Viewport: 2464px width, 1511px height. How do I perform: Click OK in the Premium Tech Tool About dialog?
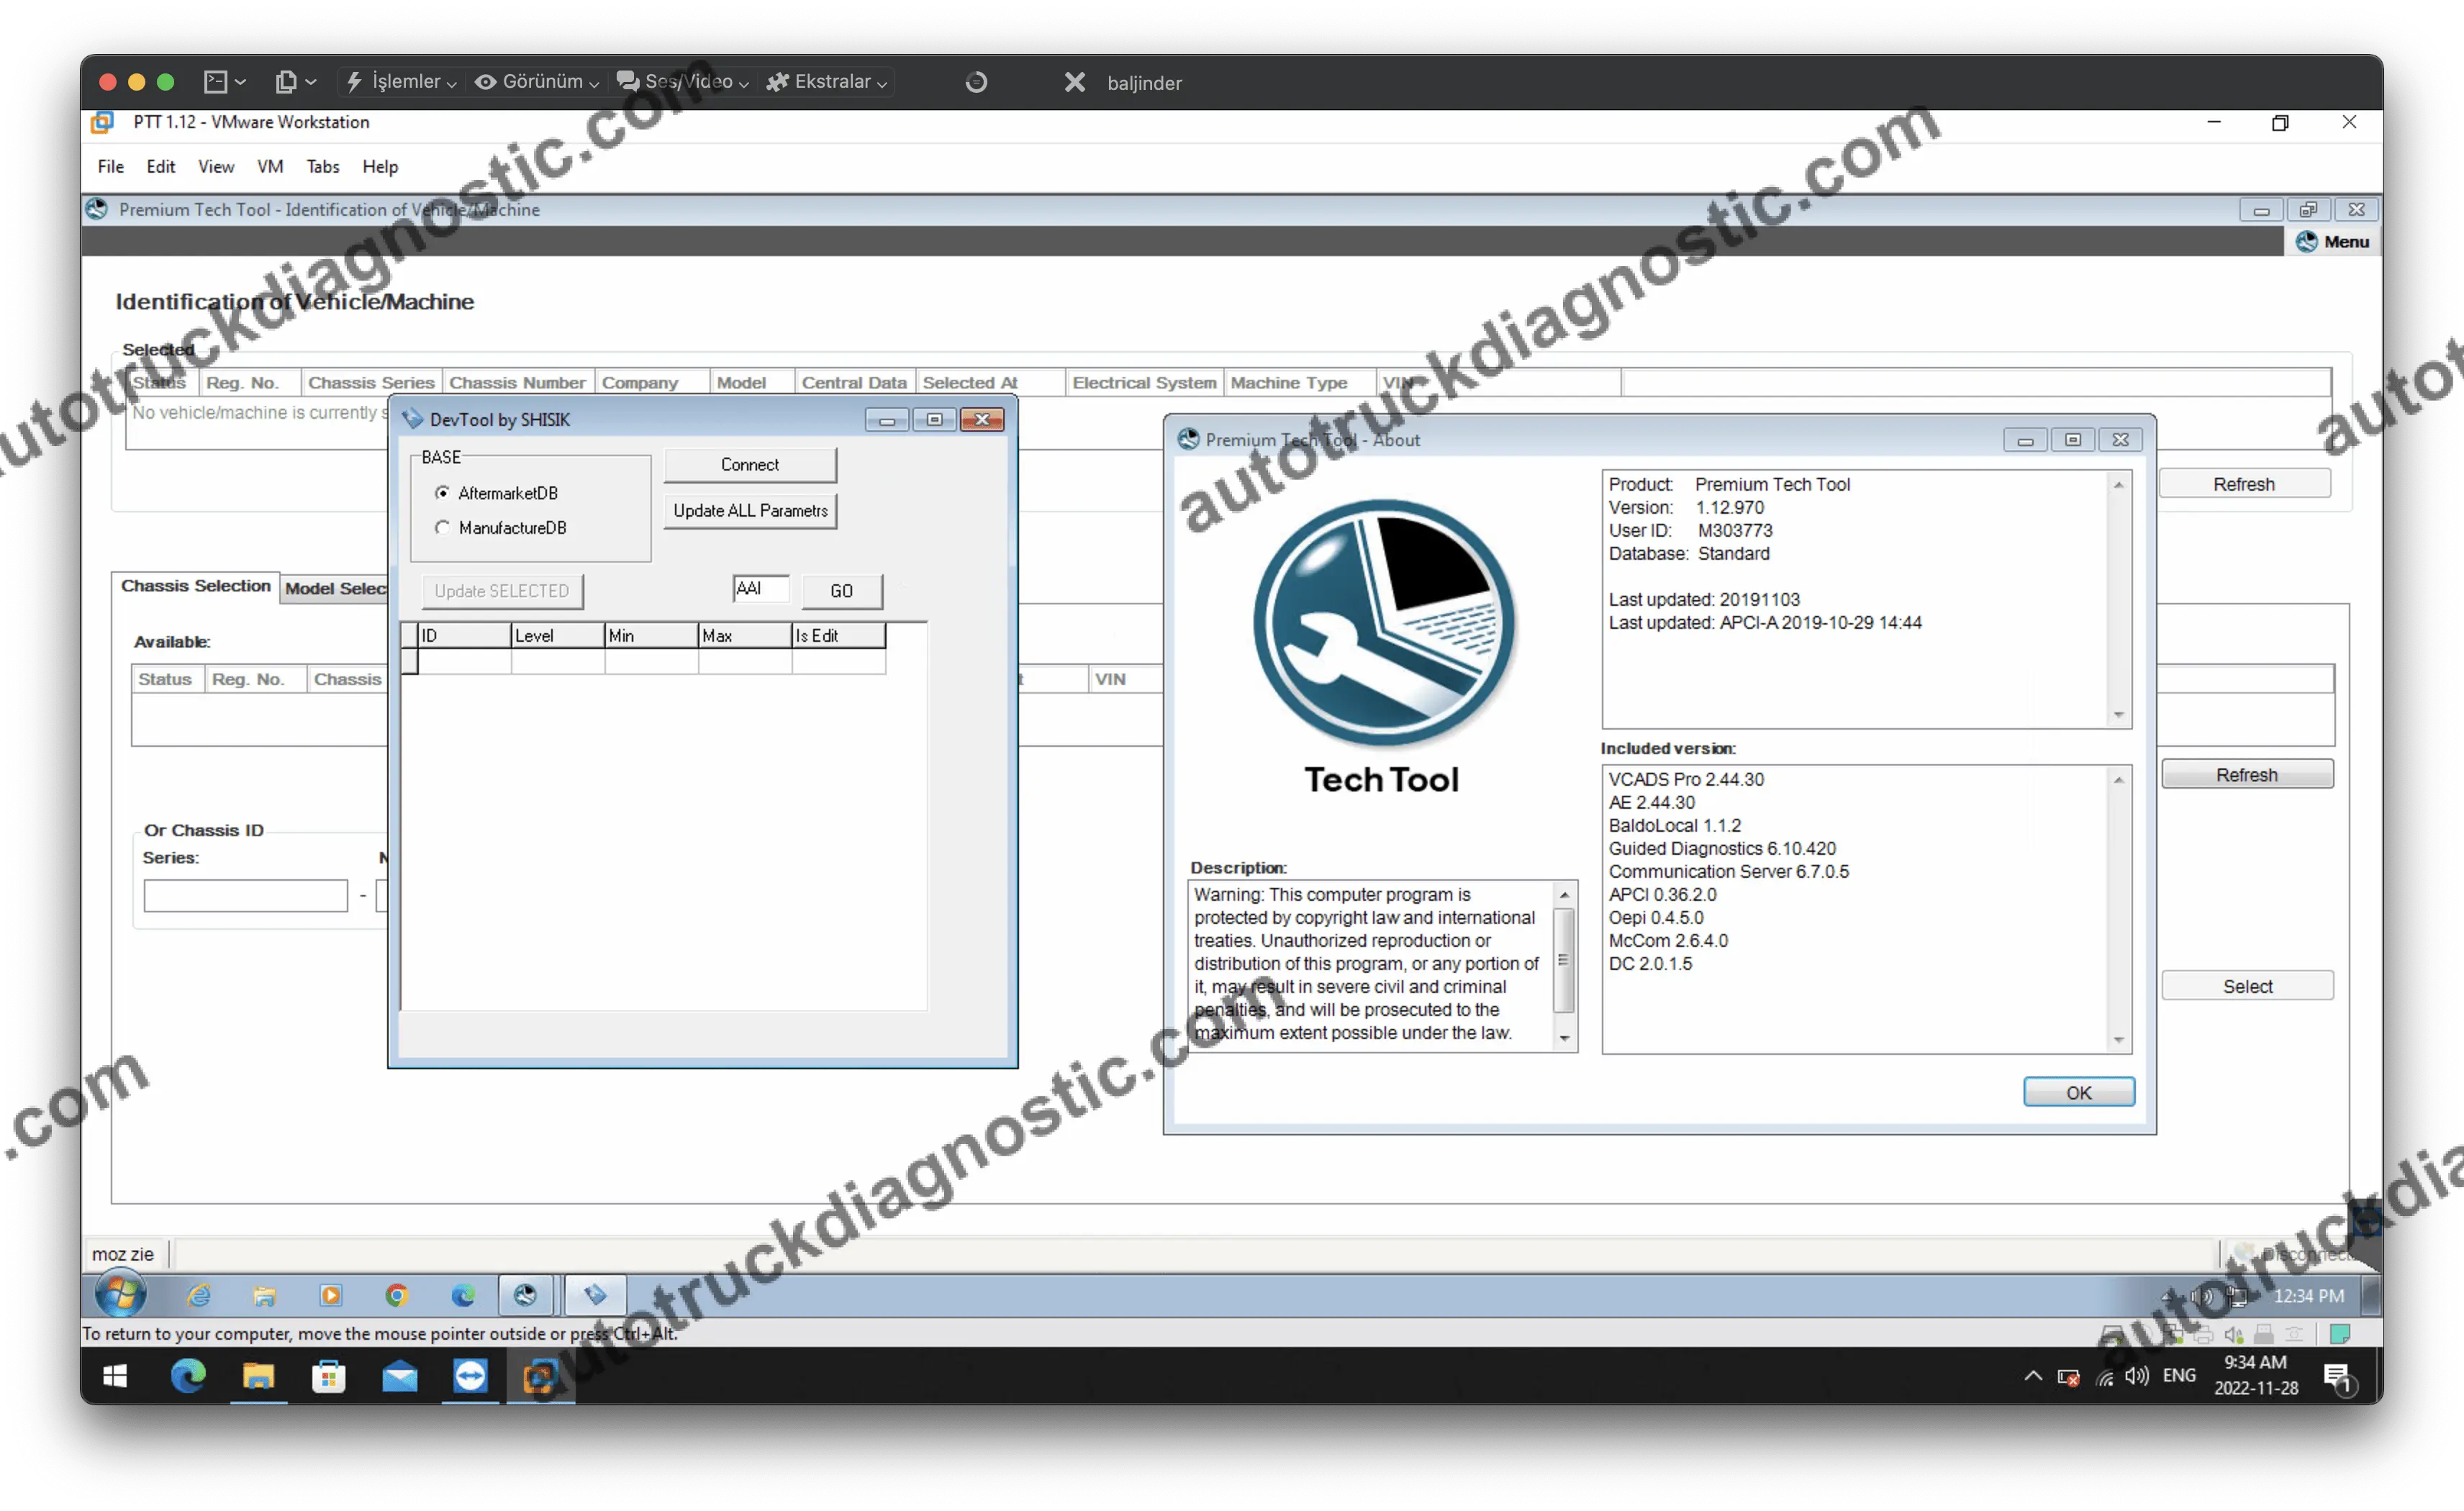2078,1092
